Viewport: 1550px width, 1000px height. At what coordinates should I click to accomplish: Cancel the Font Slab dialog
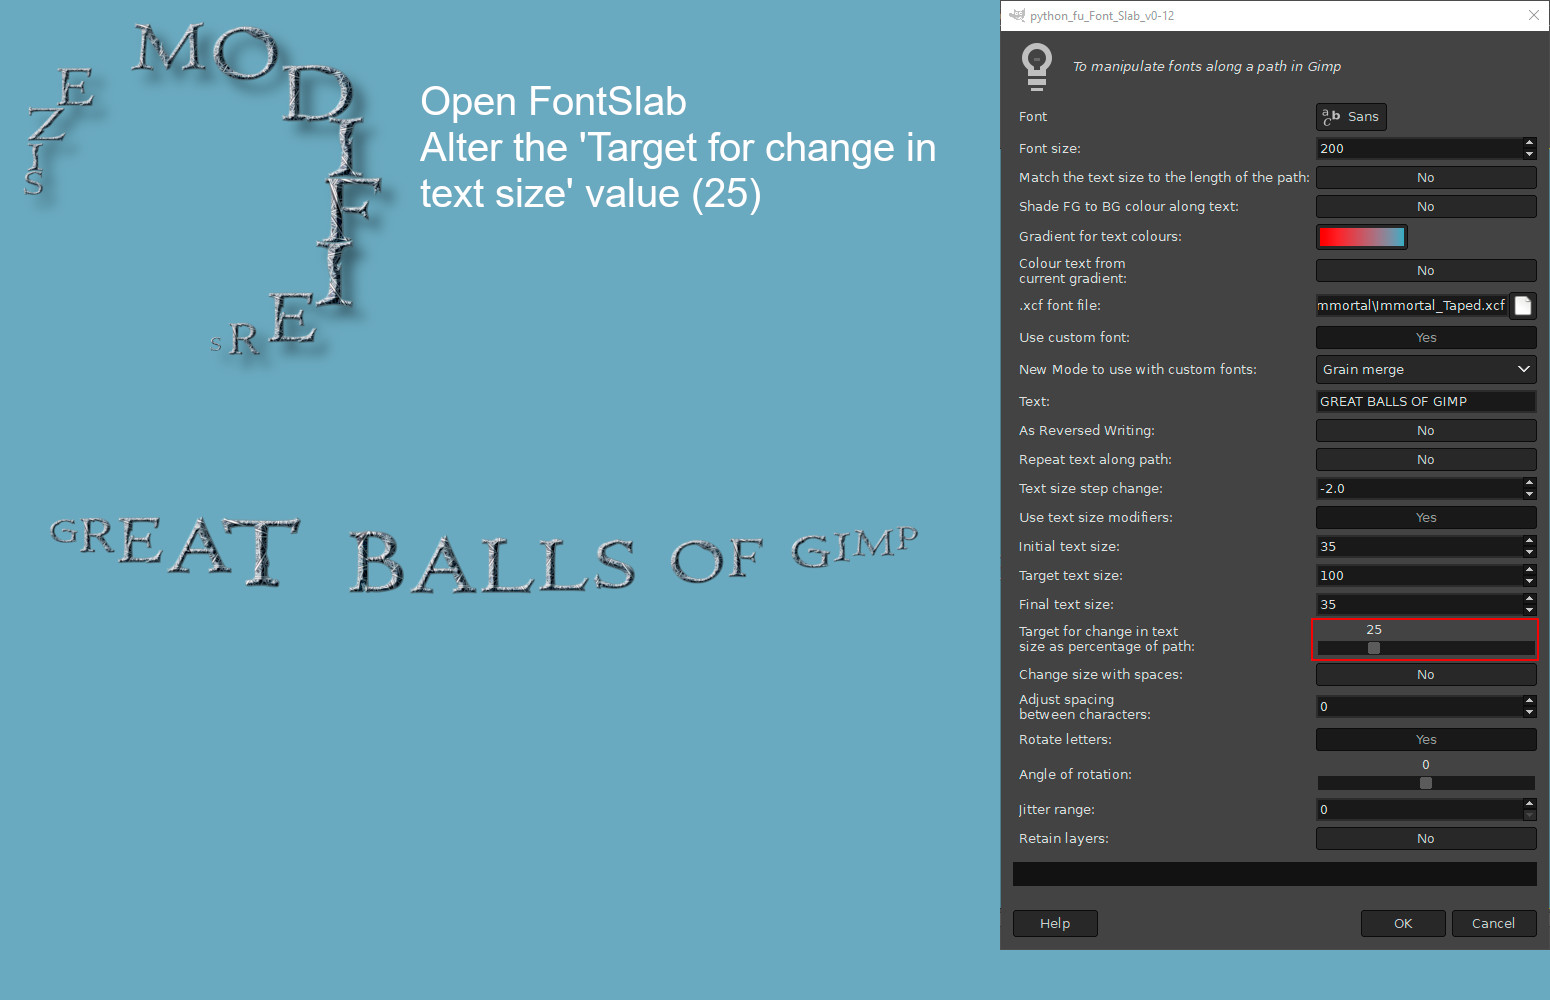[x=1493, y=923]
